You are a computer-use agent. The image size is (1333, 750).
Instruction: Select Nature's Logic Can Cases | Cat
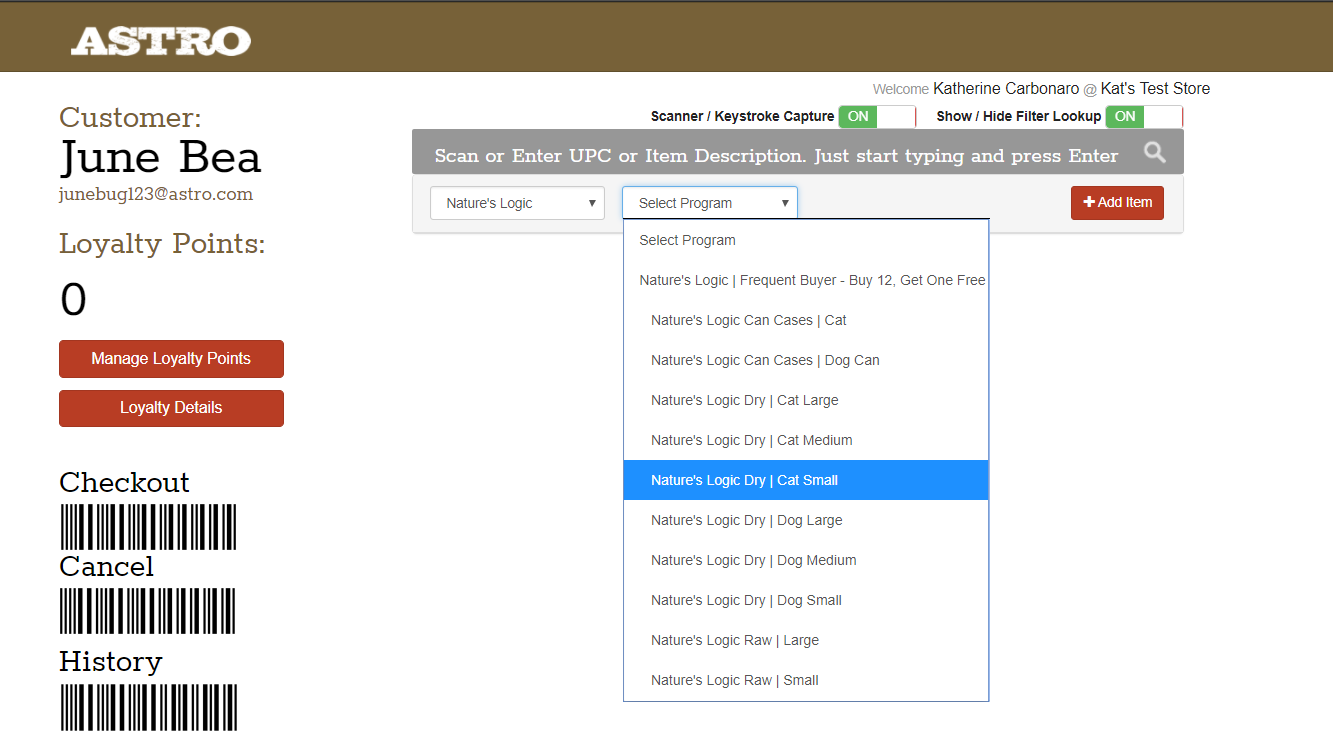pos(806,320)
